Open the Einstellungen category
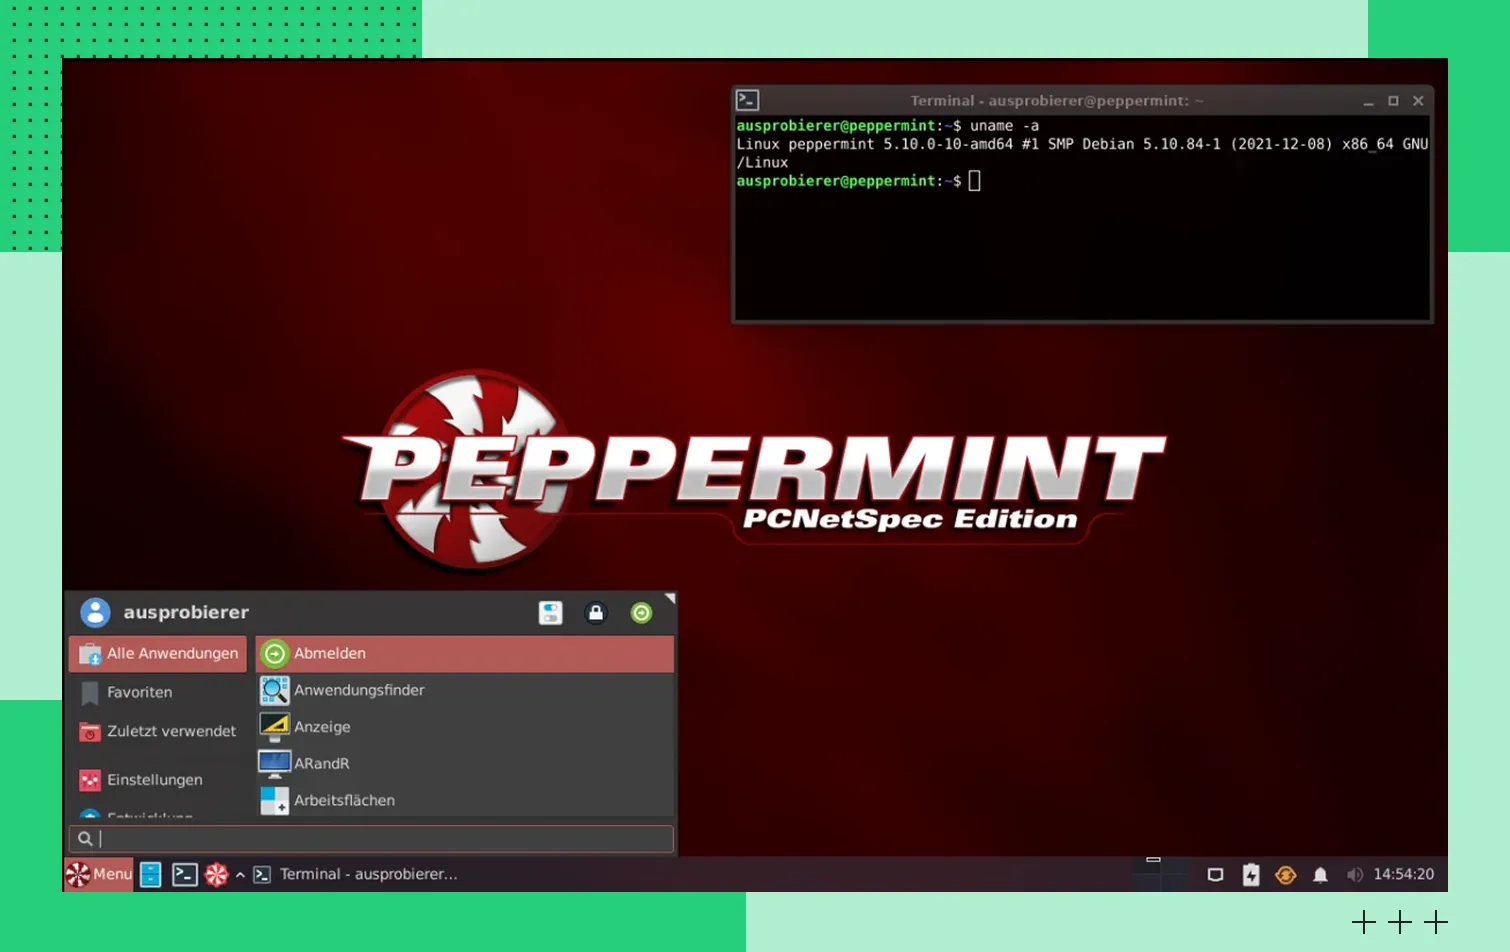 point(154,780)
